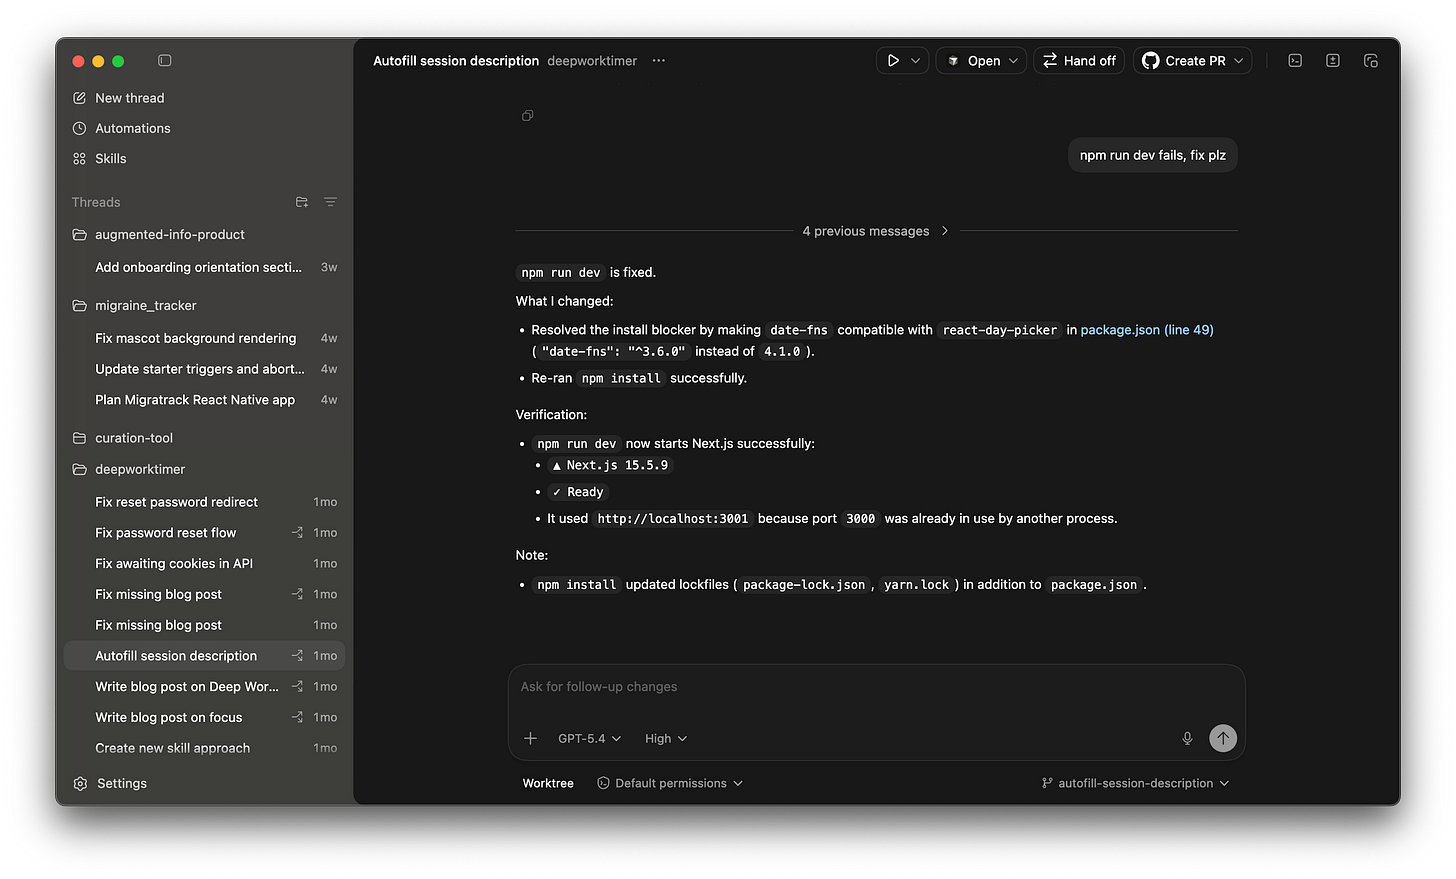This screenshot has width=1456, height=879.
Task: Open the package.json line 49 link
Action: tap(1147, 329)
